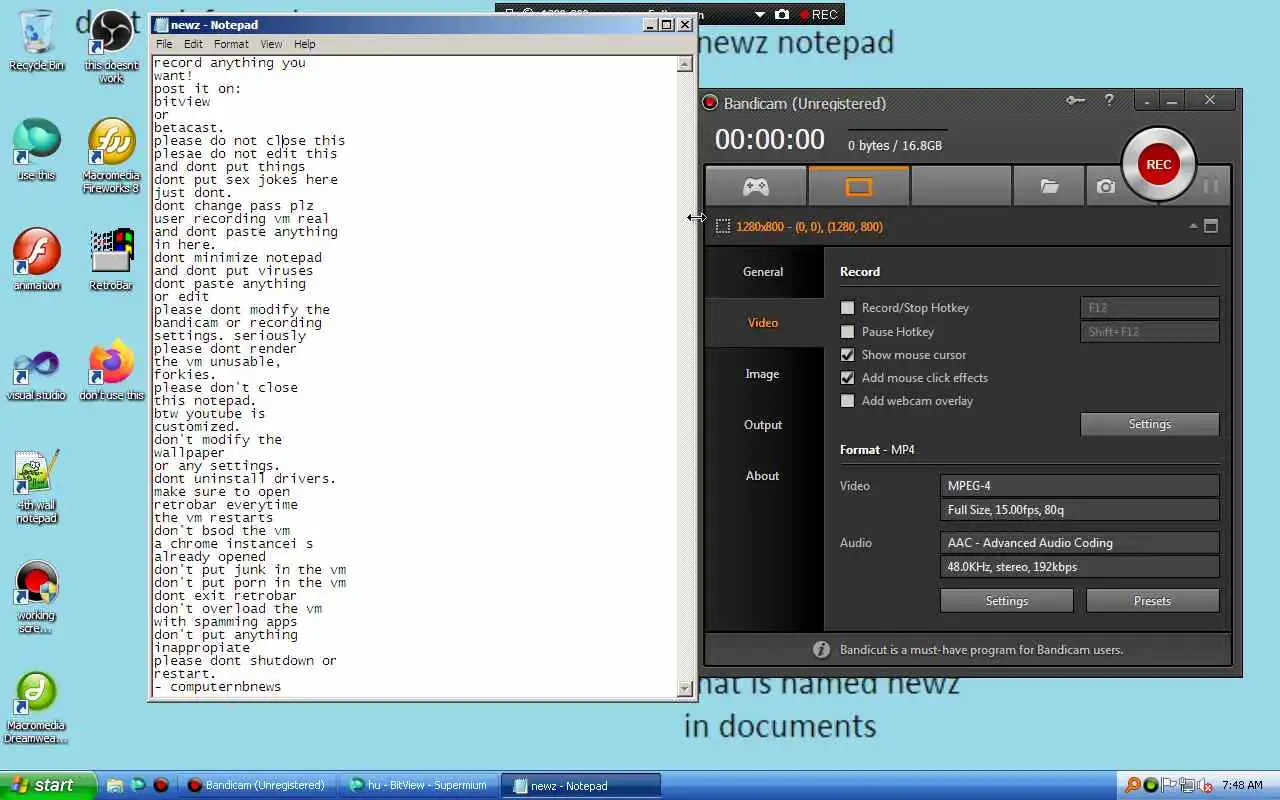The image size is (1280, 800).
Task: Open 'use this' desktop shortcut
Action: coord(37,150)
